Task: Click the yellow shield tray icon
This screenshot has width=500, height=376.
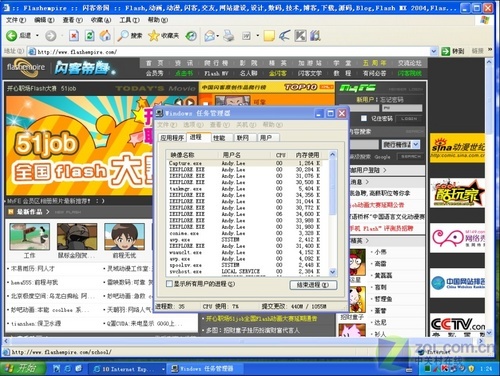Action: 471,369
